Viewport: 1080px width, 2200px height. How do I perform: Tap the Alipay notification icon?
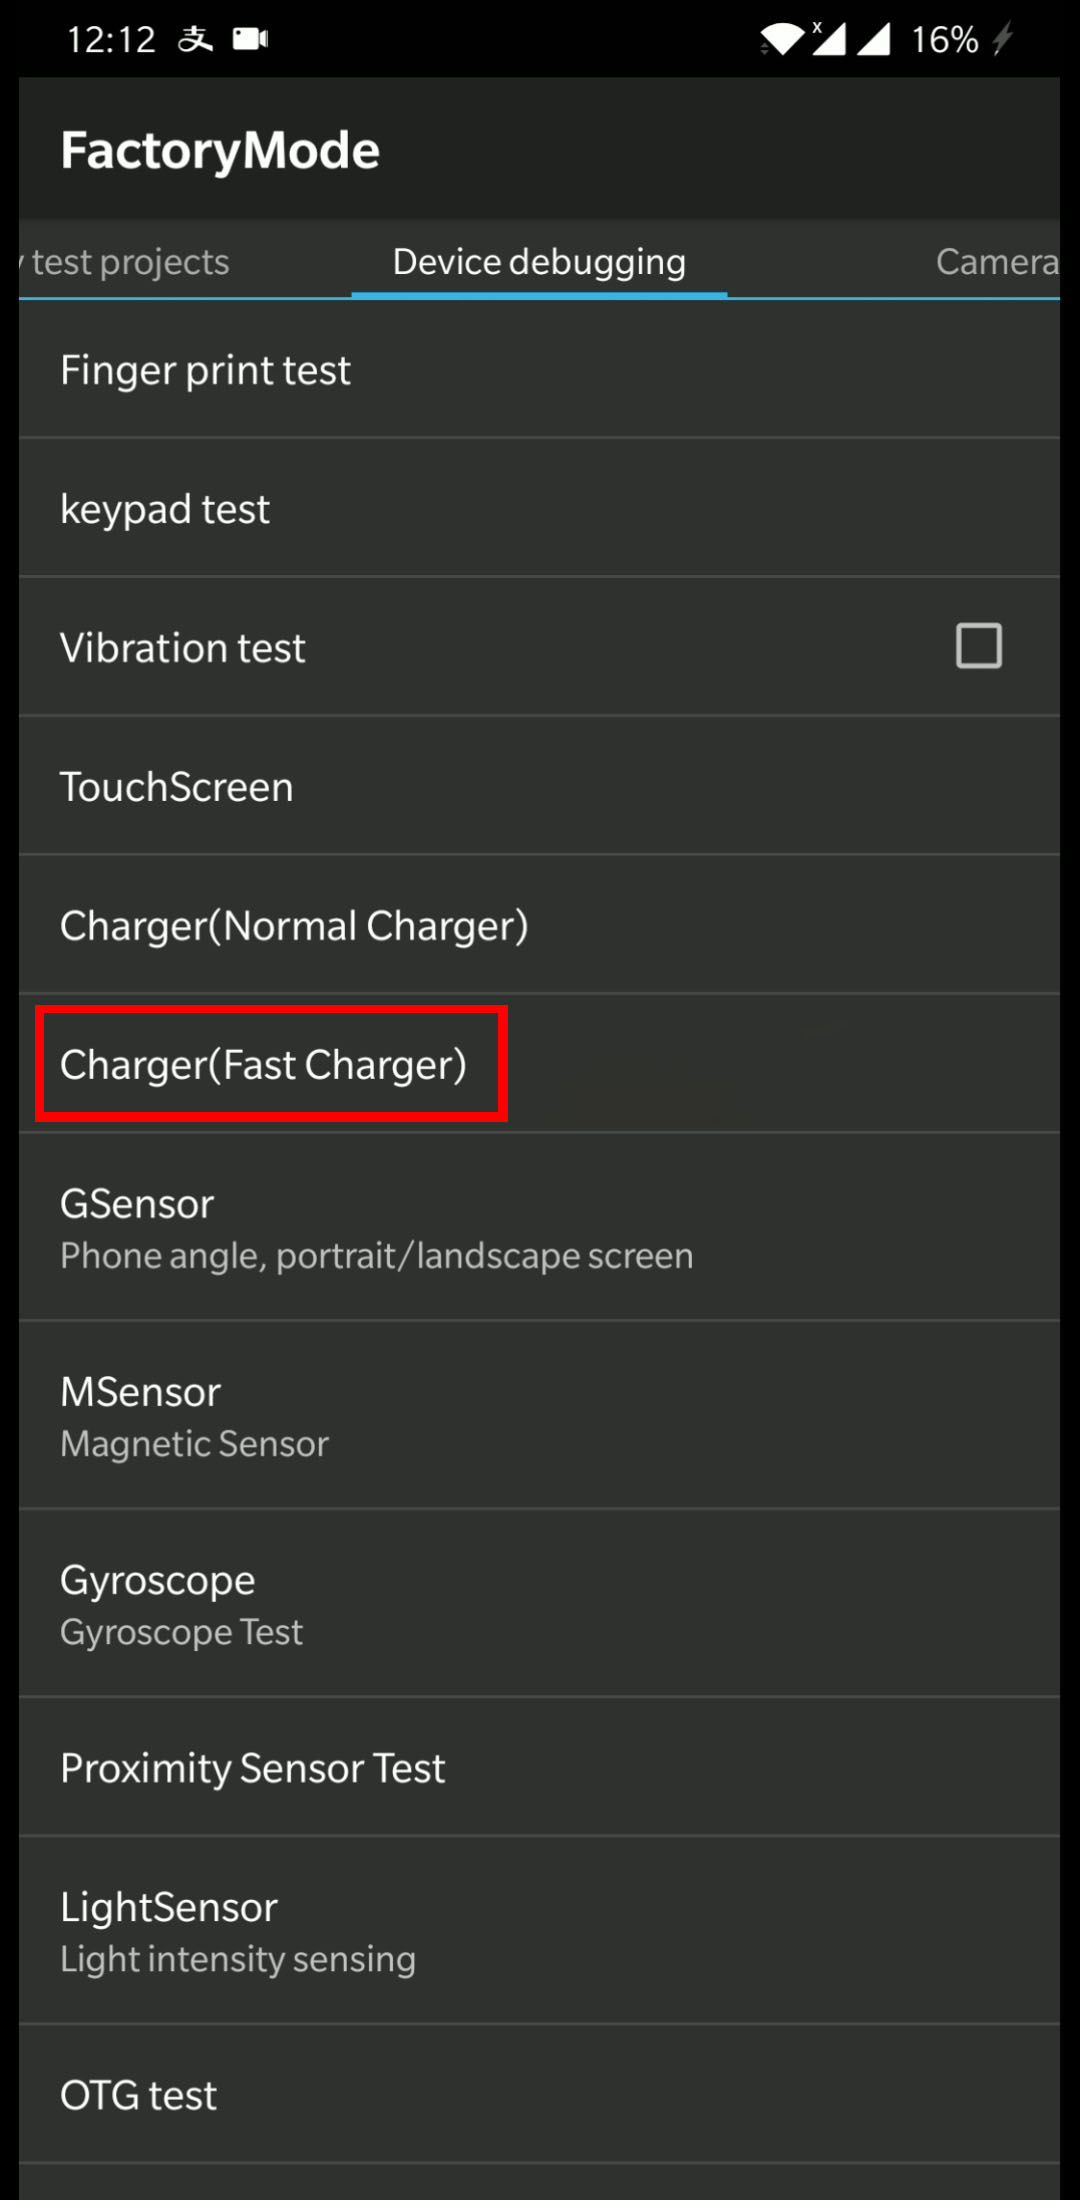click(196, 39)
